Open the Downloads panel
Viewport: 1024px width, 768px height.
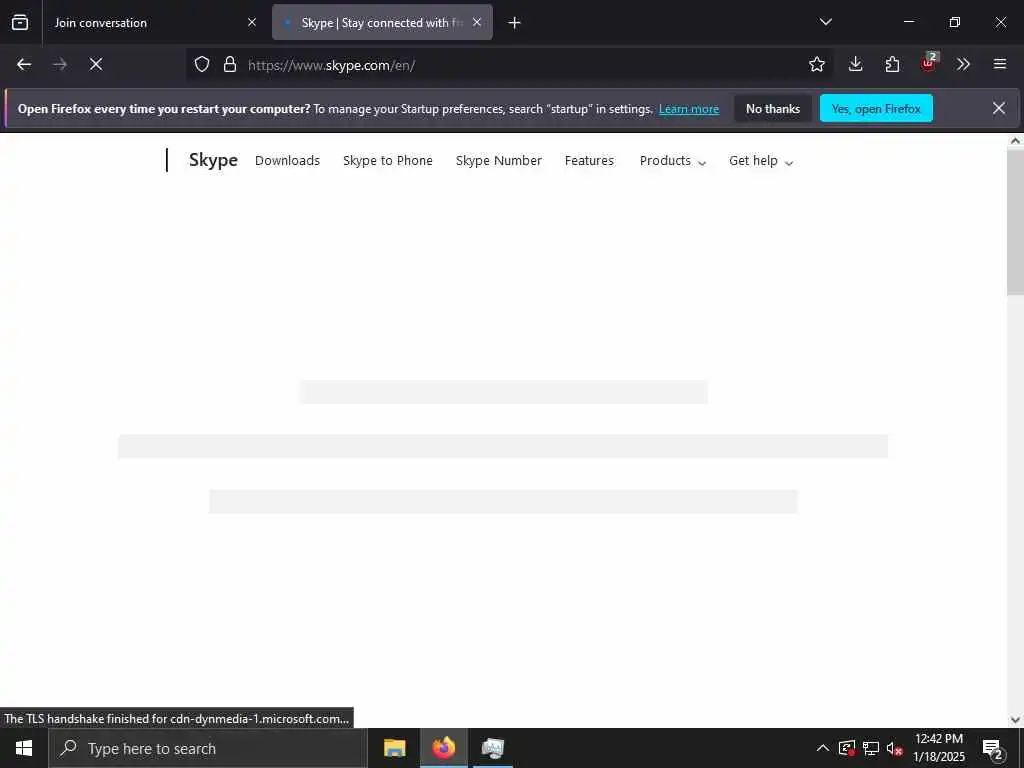[x=856, y=64]
